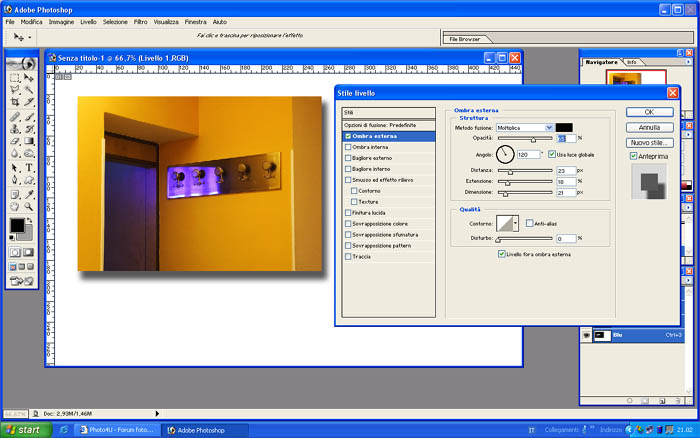700x438 pixels.
Task: Select the Crop tool
Action: (15, 102)
